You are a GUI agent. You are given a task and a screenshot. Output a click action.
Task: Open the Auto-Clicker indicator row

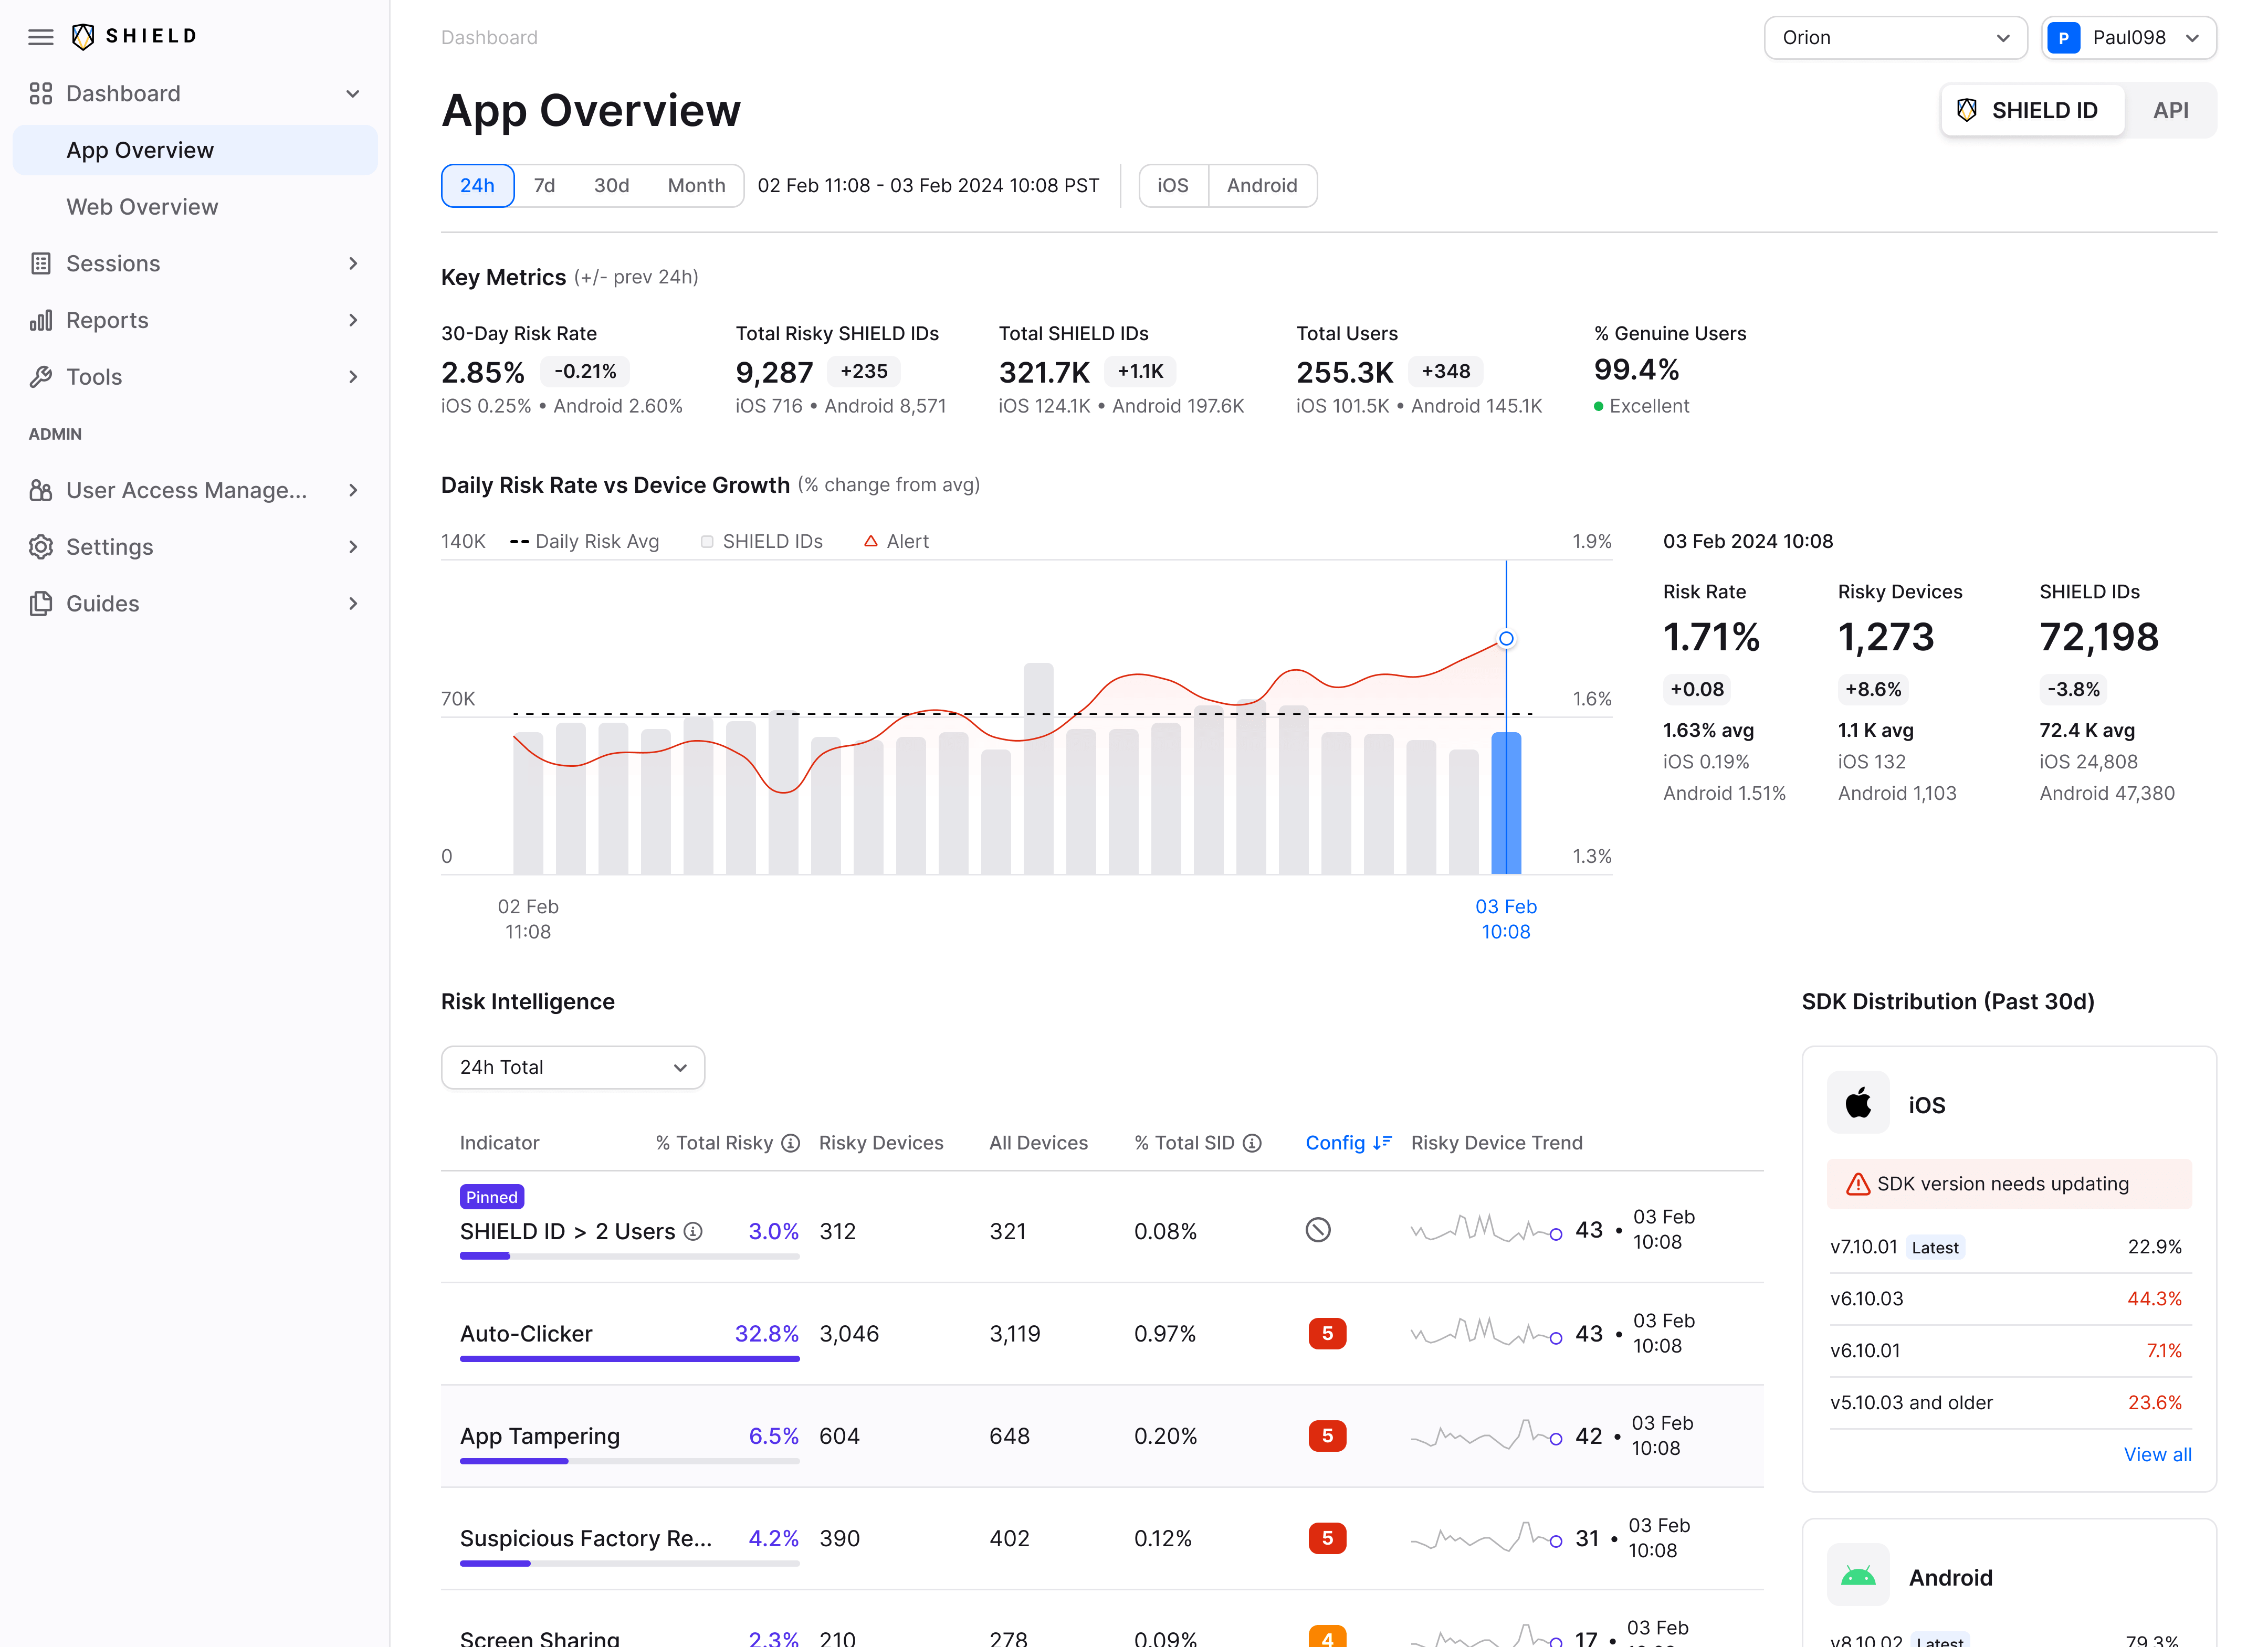pos(1102,1334)
